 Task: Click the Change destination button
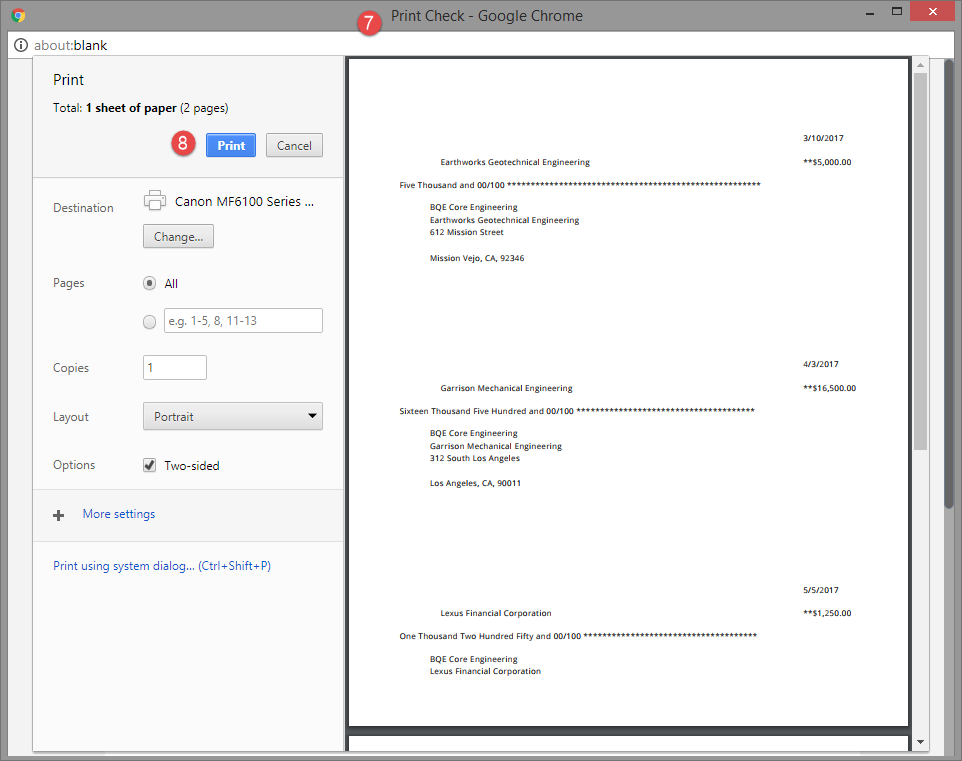pos(178,236)
